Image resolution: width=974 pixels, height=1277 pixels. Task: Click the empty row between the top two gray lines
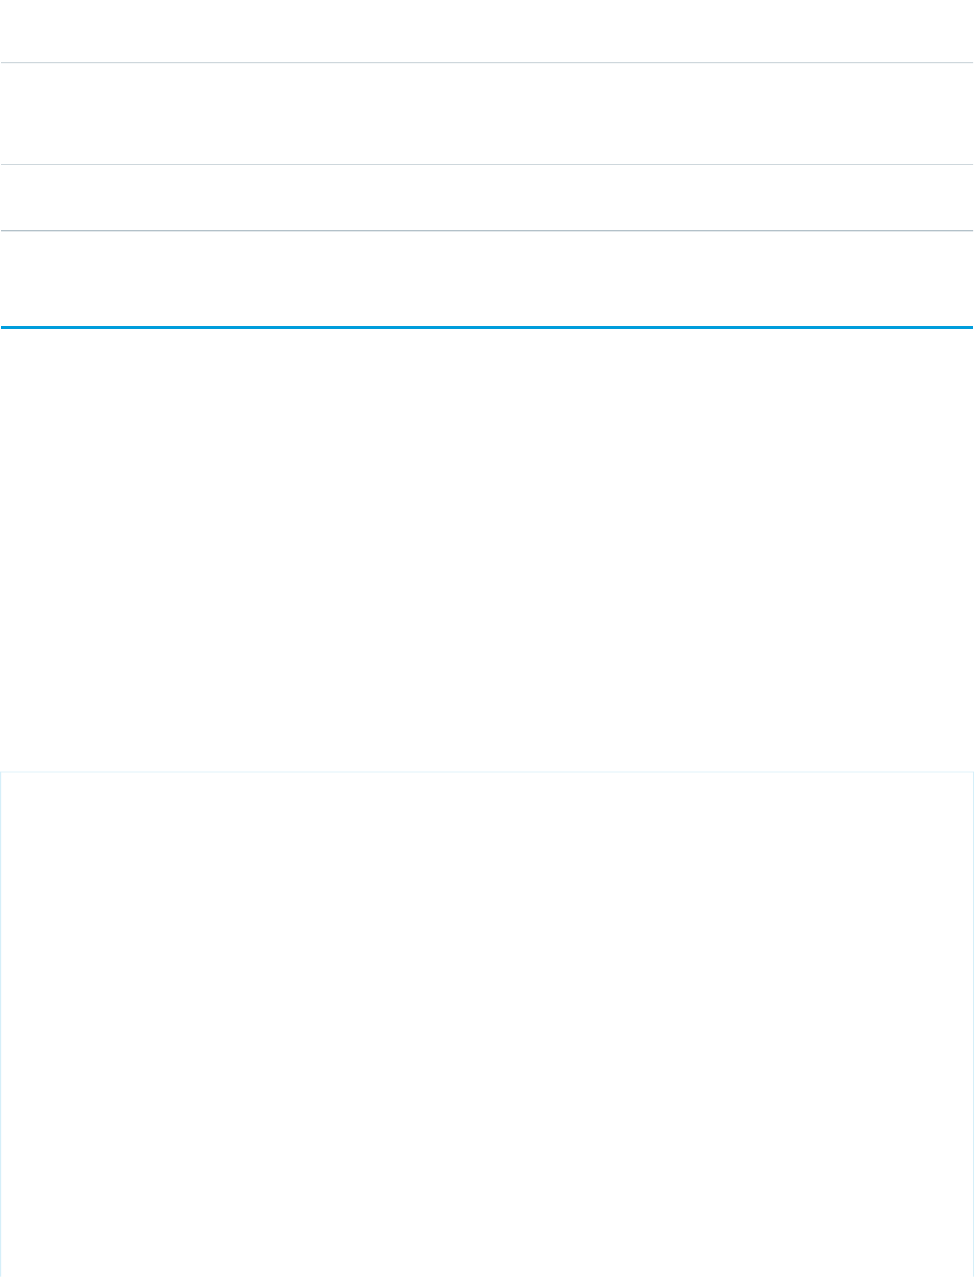coord(487,114)
